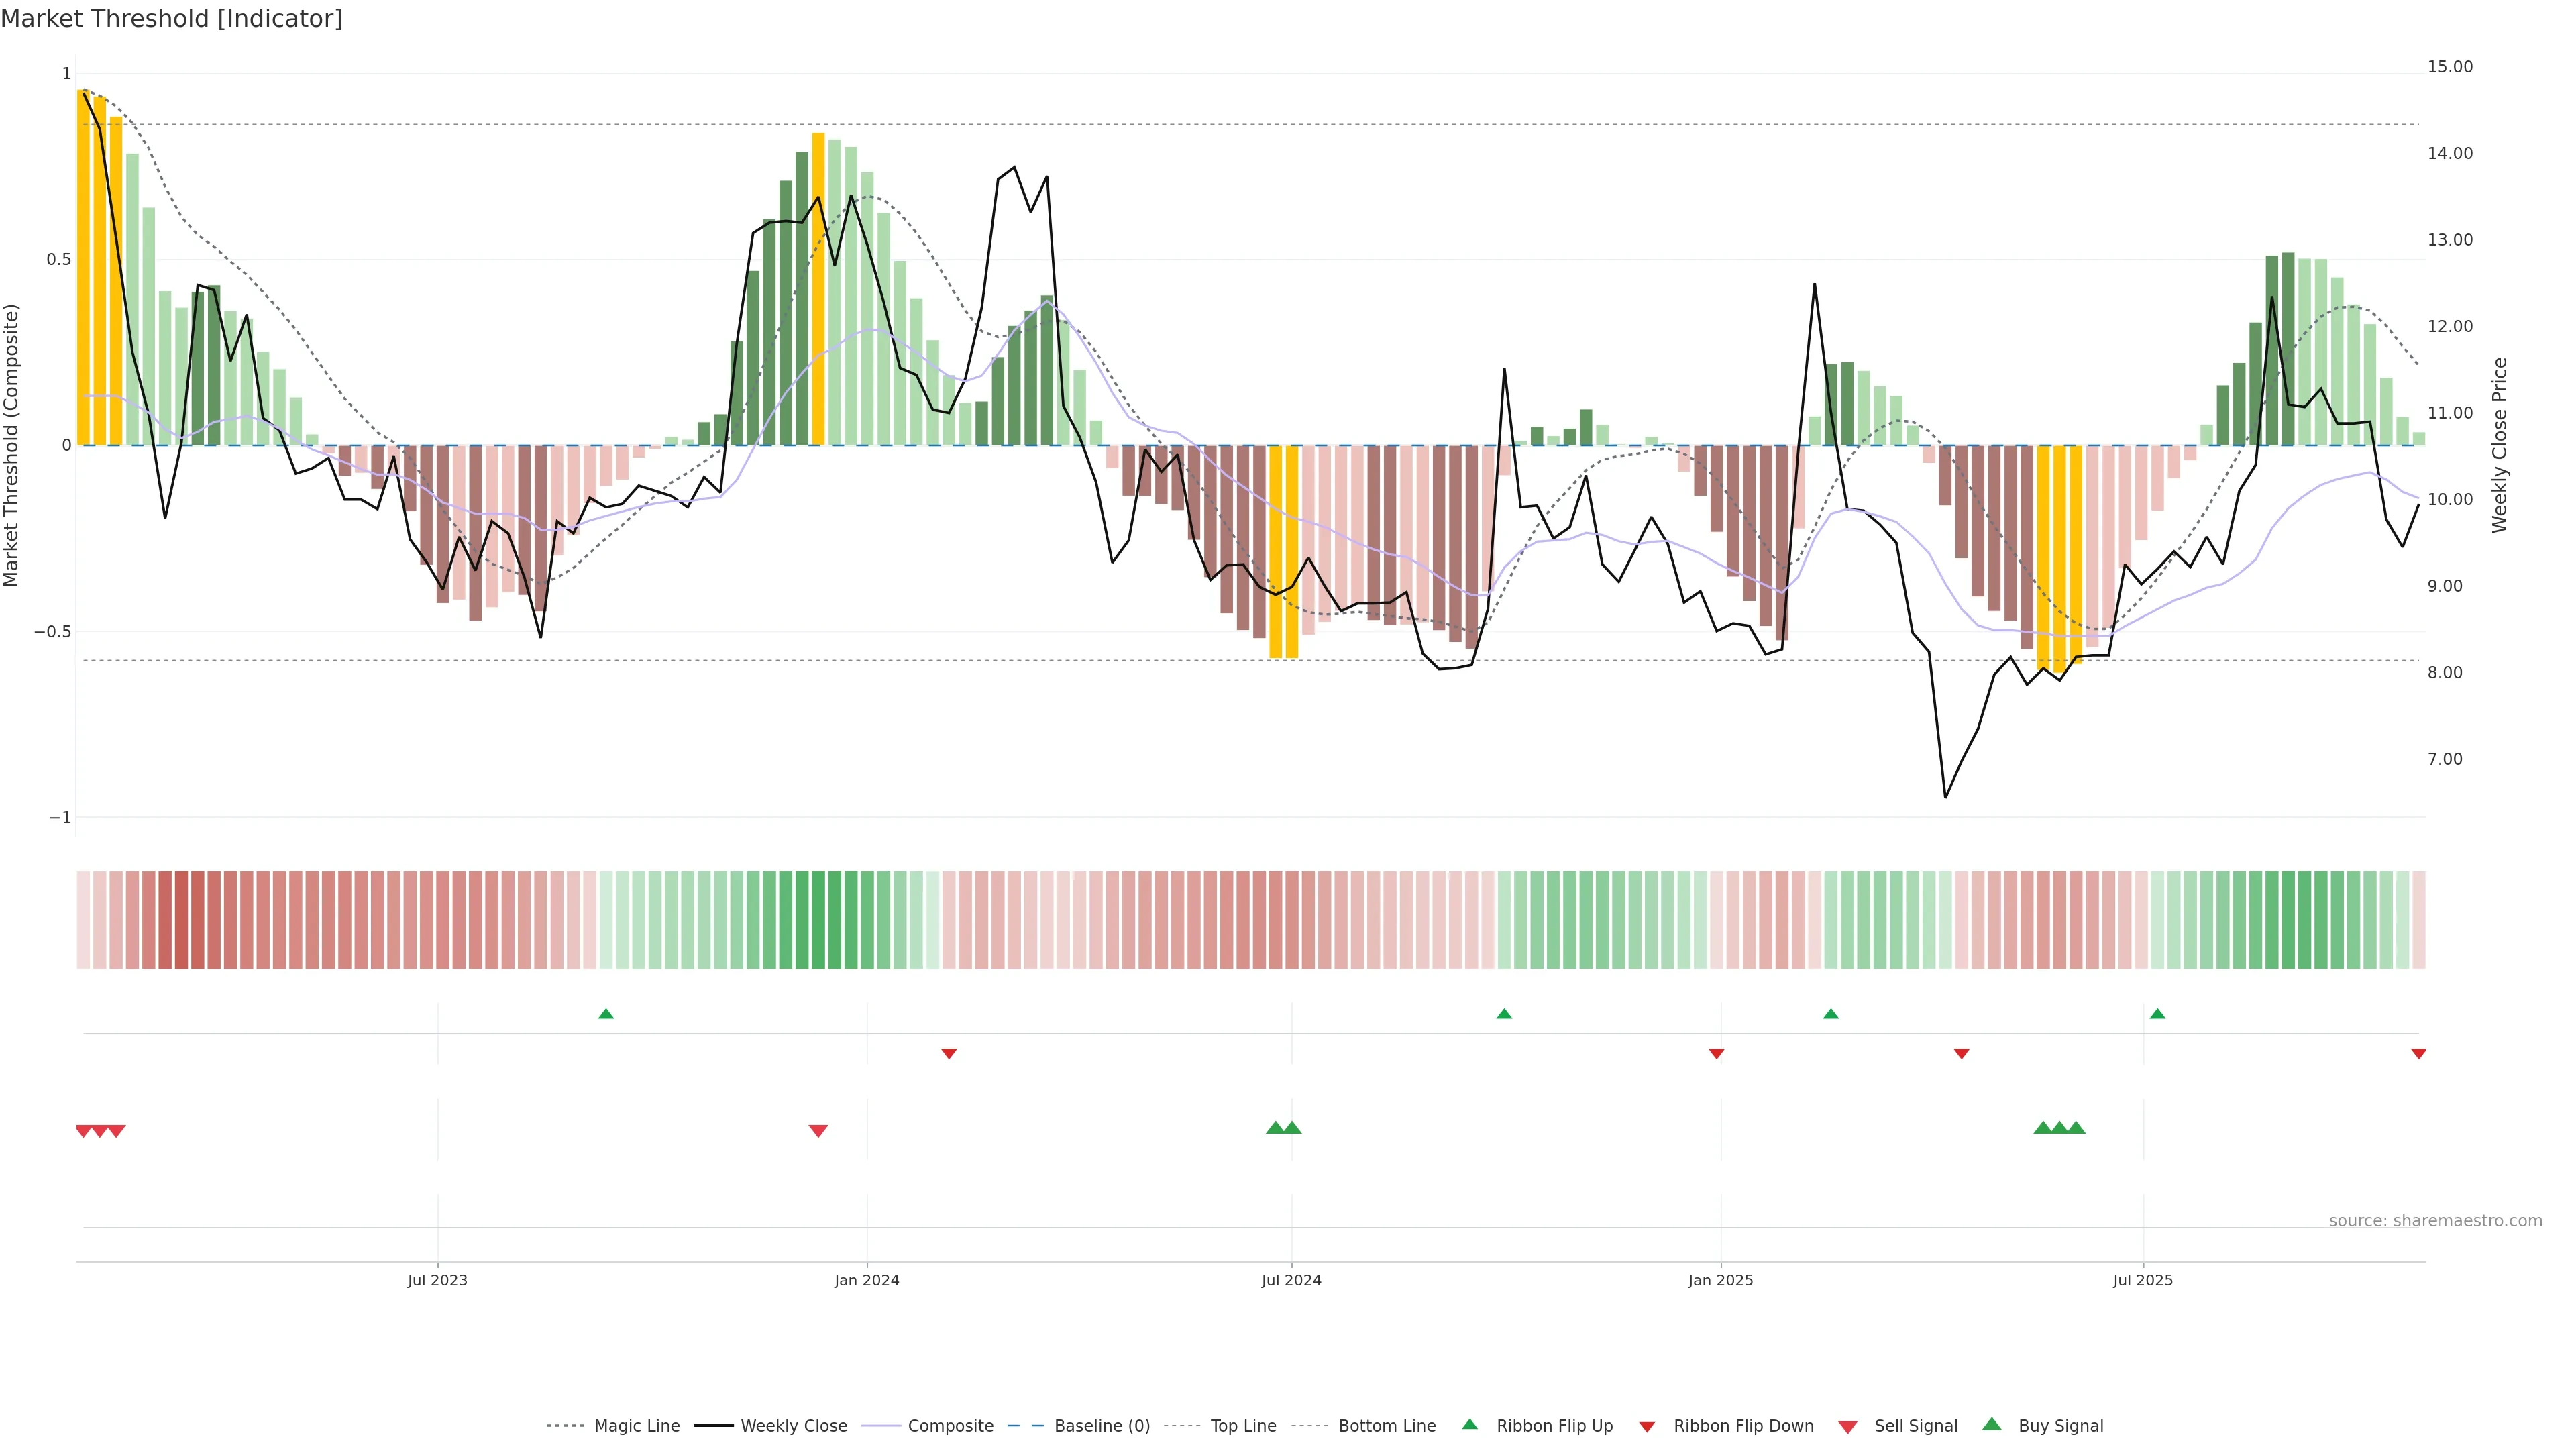2576x1449 pixels.
Task: Click the Buy Signal legend triangle
Action: coord(1992,1424)
